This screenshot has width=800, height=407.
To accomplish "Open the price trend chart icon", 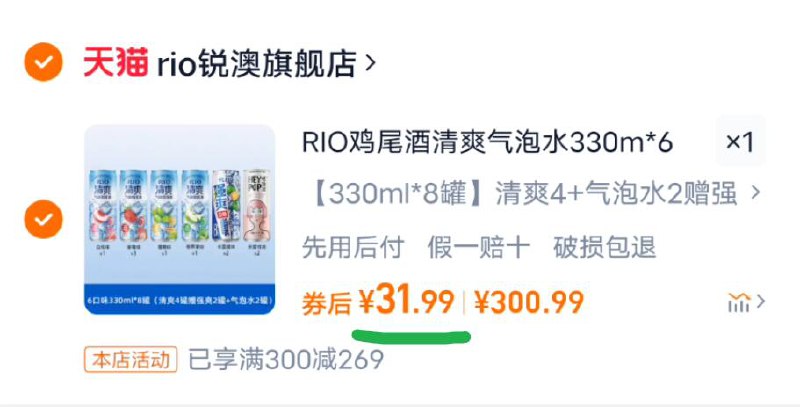I will click(x=739, y=302).
